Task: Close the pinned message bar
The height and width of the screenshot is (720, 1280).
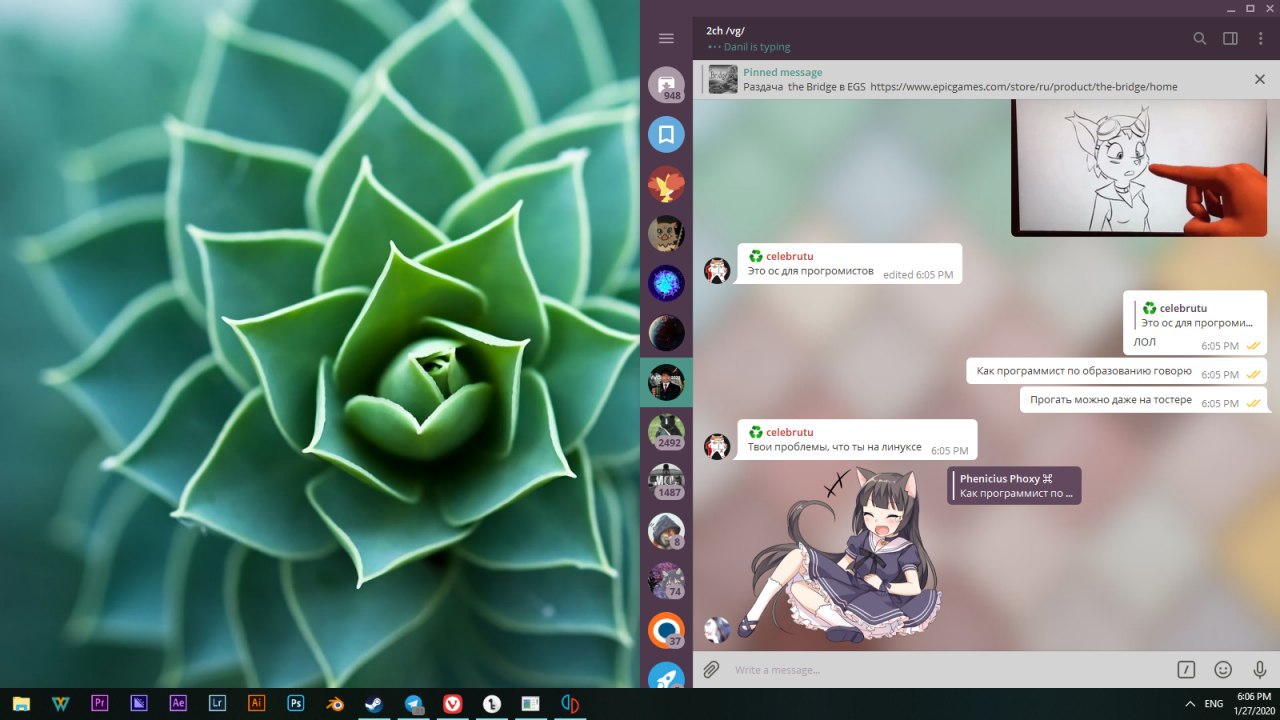Action: (x=1260, y=79)
